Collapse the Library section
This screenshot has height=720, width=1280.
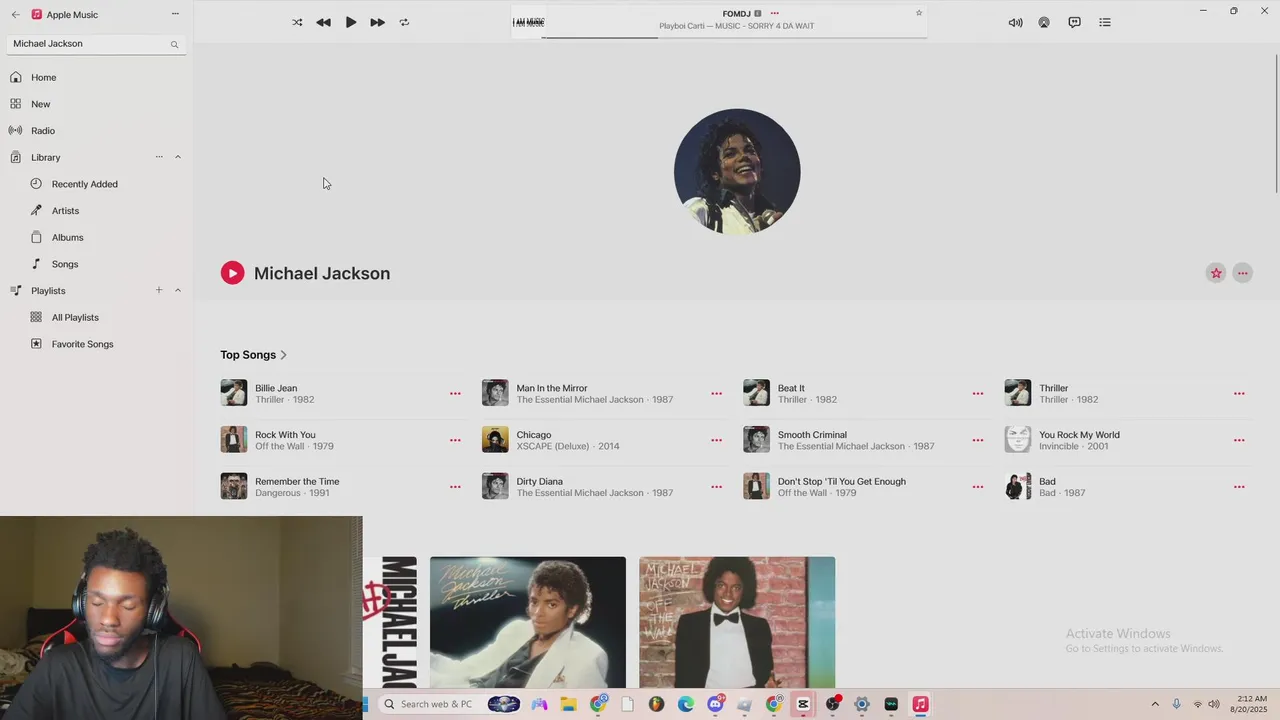click(178, 157)
